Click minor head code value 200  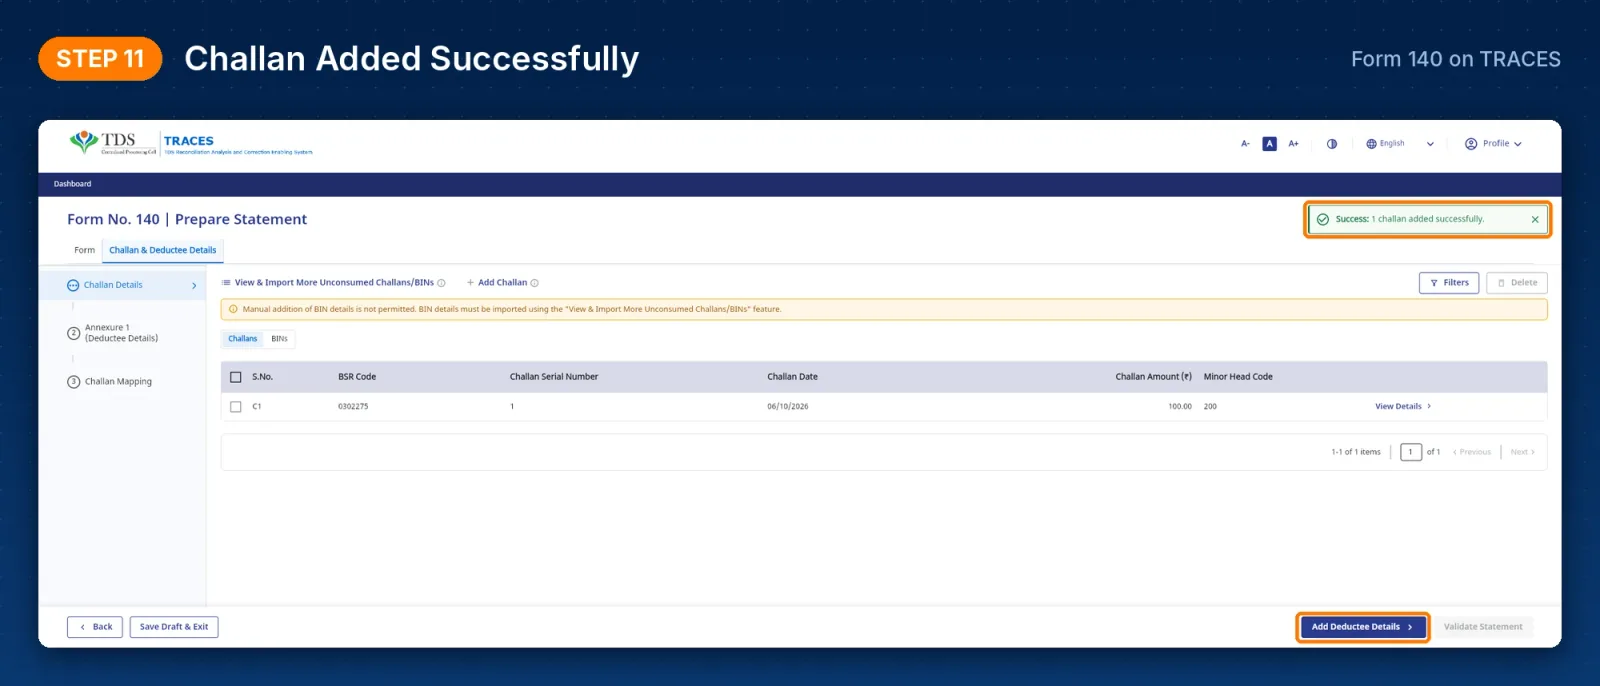point(1210,407)
